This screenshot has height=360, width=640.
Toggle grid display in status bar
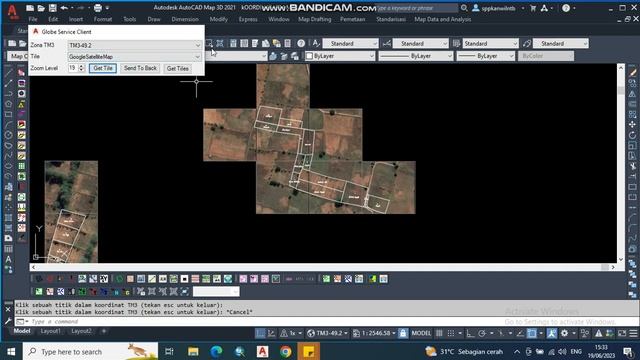(439, 333)
